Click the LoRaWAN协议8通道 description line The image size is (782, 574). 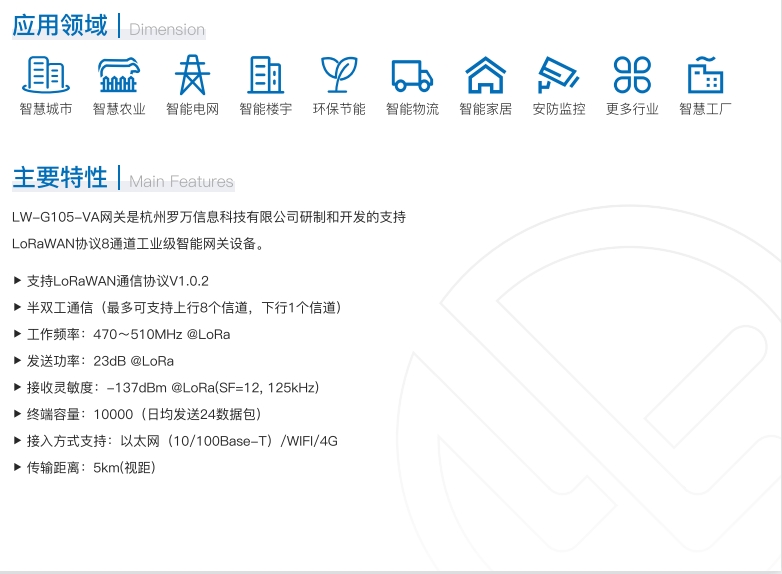click(x=138, y=244)
